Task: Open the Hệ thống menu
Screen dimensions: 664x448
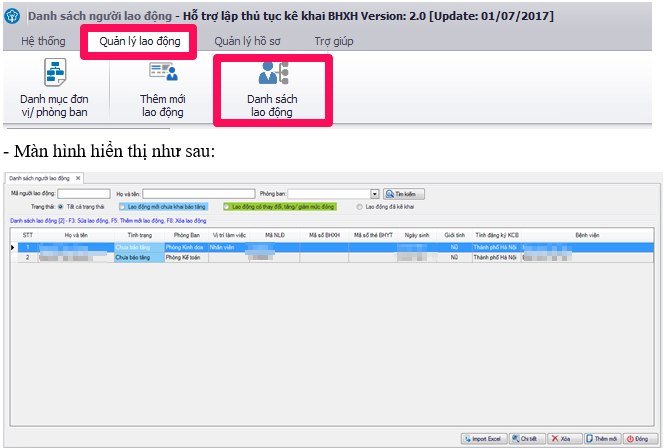Action: point(42,41)
